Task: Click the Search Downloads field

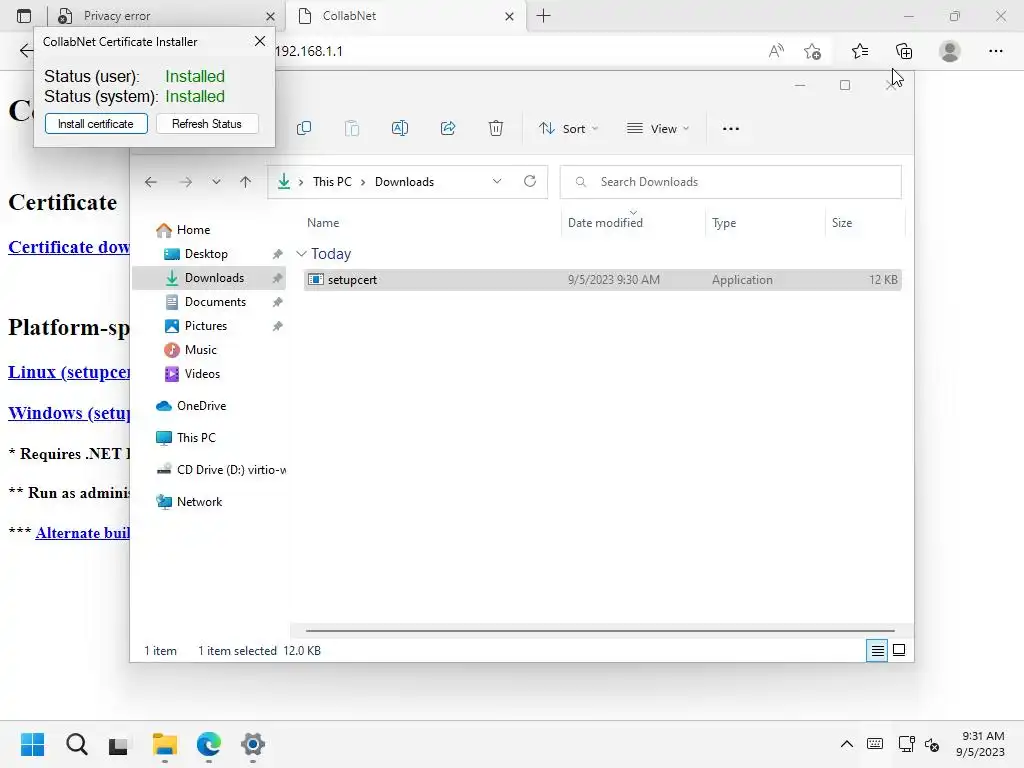Action: tap(731, 182)
